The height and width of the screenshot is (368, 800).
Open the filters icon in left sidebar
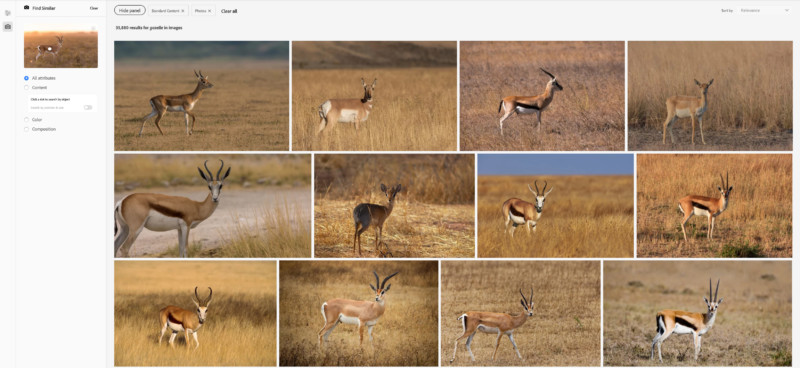(8, 13)
